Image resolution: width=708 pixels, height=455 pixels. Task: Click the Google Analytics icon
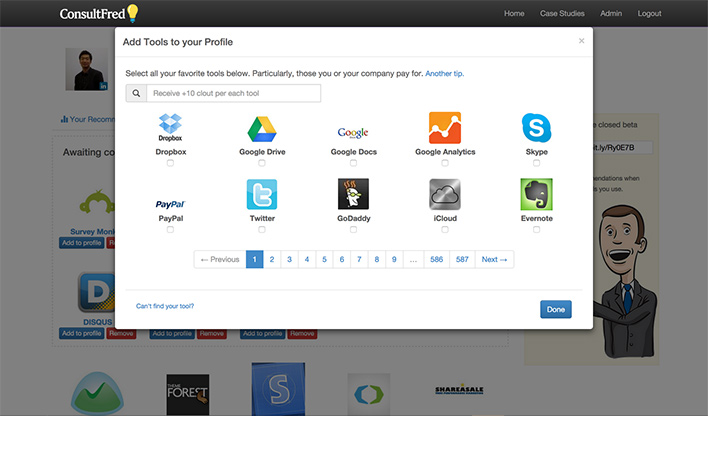pos(445,128)
